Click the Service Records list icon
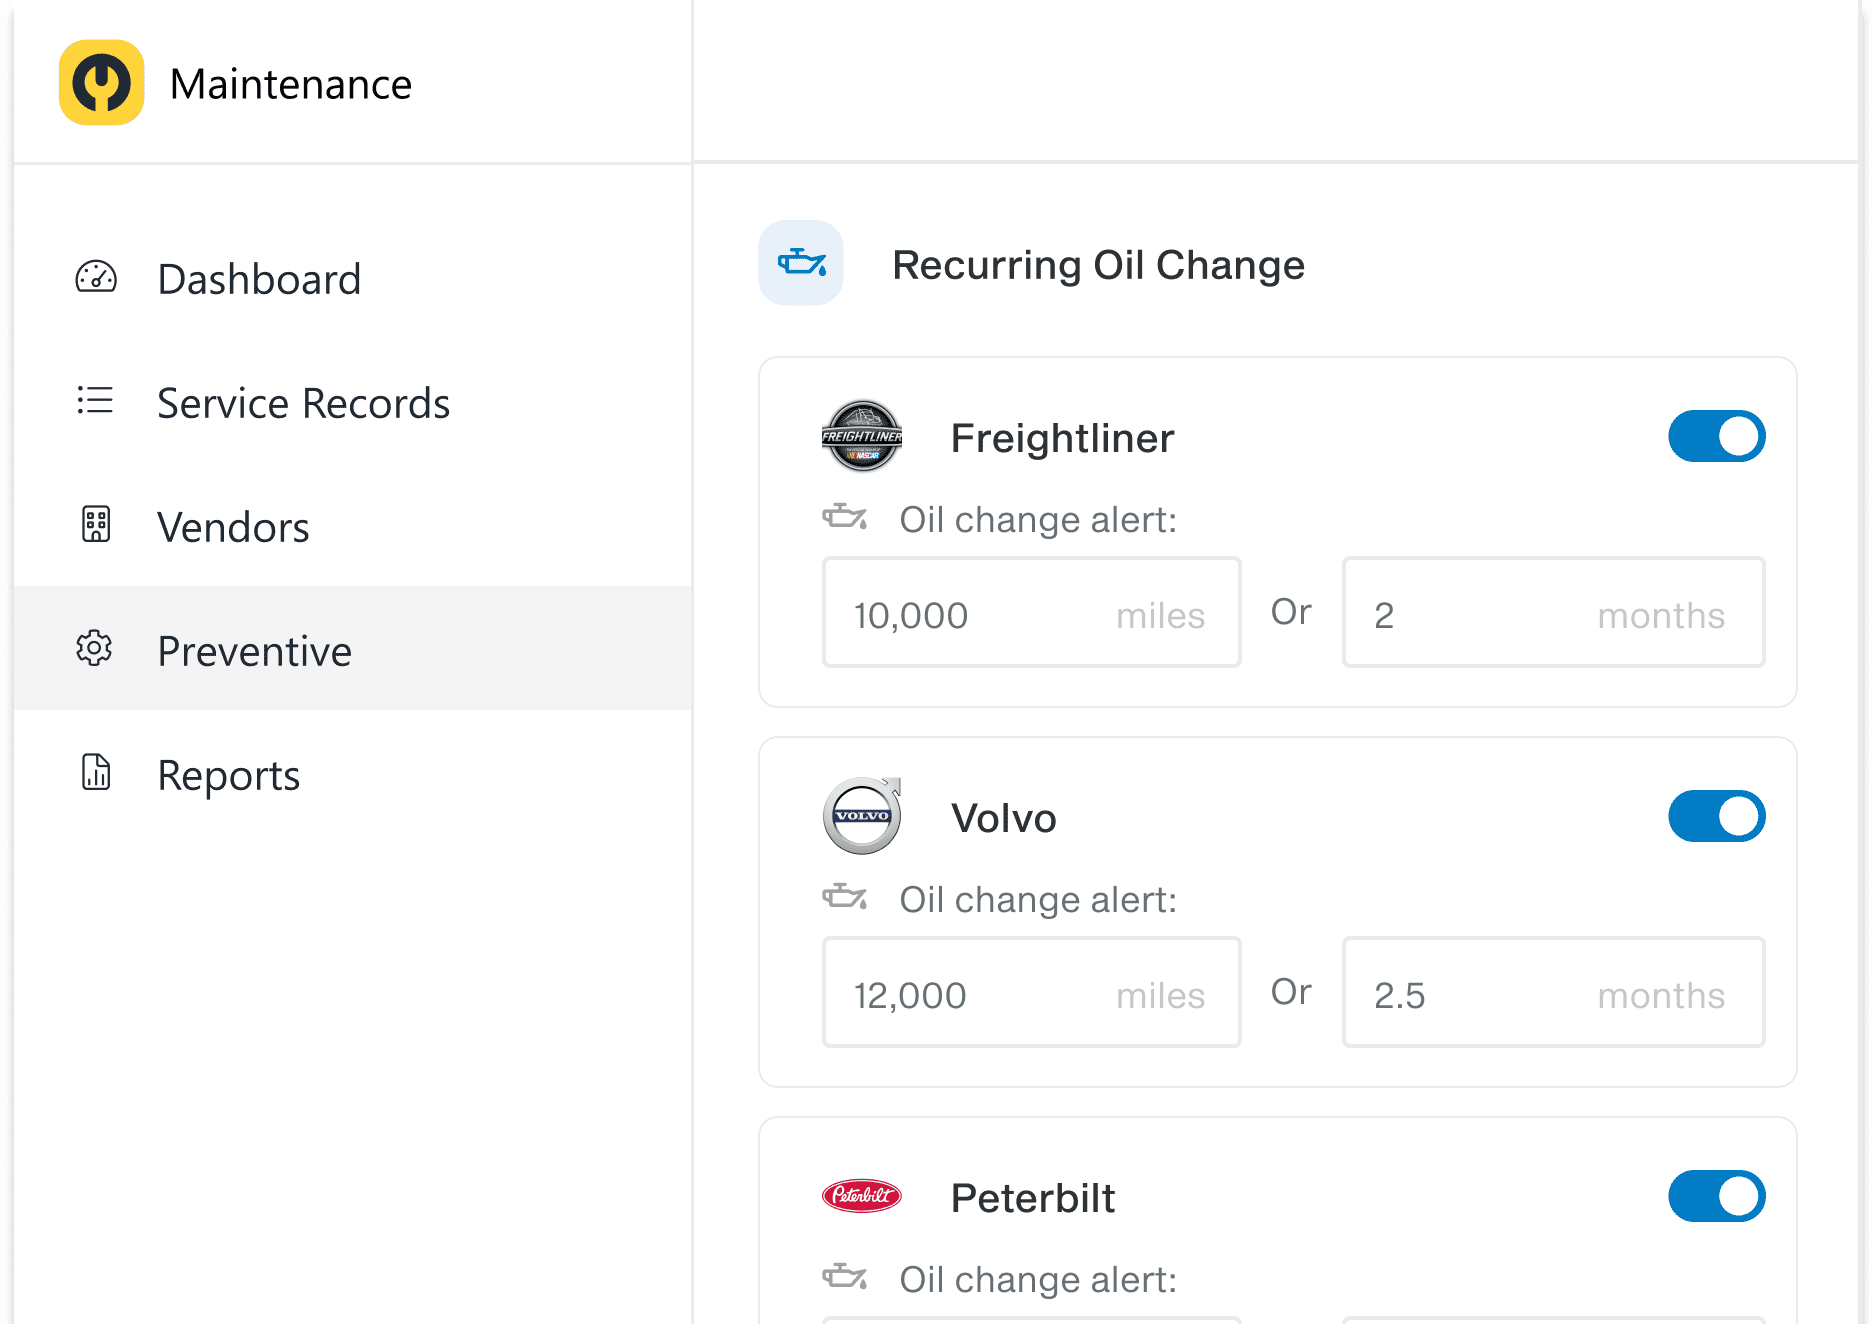The image size is (1872, 1324). point(95,402)
